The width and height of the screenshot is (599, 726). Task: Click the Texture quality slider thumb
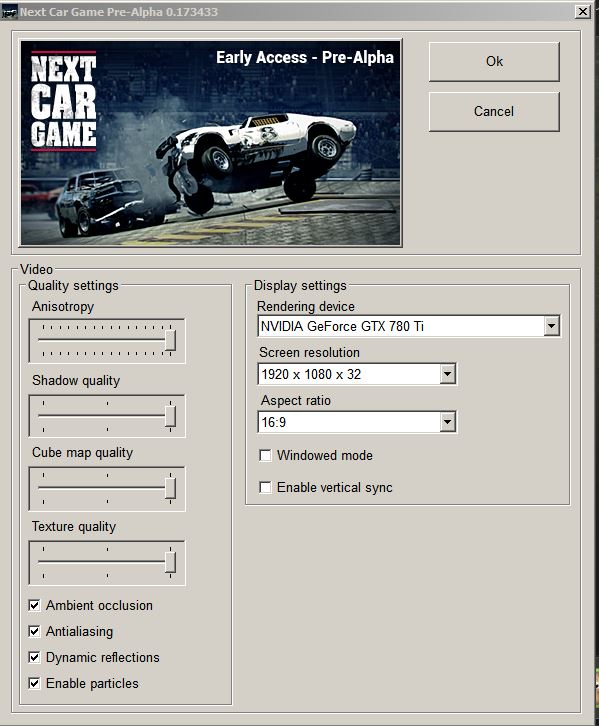(x=170, y=562)
